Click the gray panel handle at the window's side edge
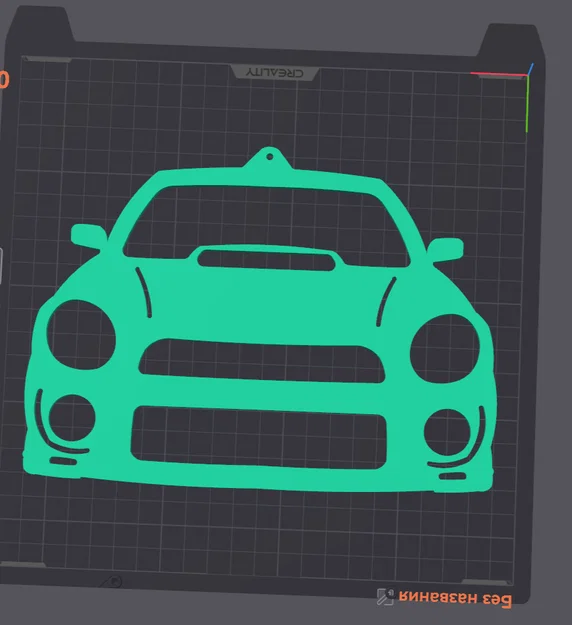 pyautogui.click(x=1, y=266)
